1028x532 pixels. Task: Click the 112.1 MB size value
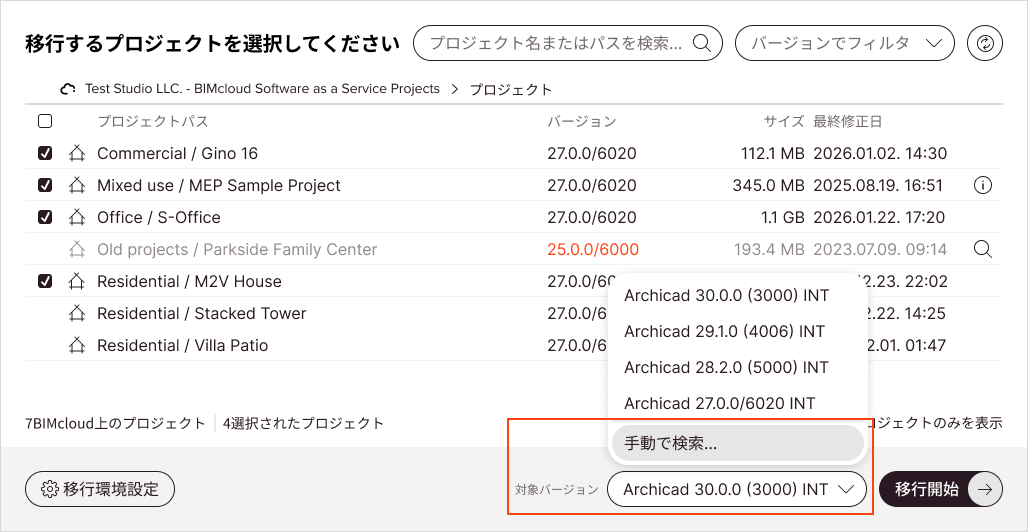pos(772,153)
